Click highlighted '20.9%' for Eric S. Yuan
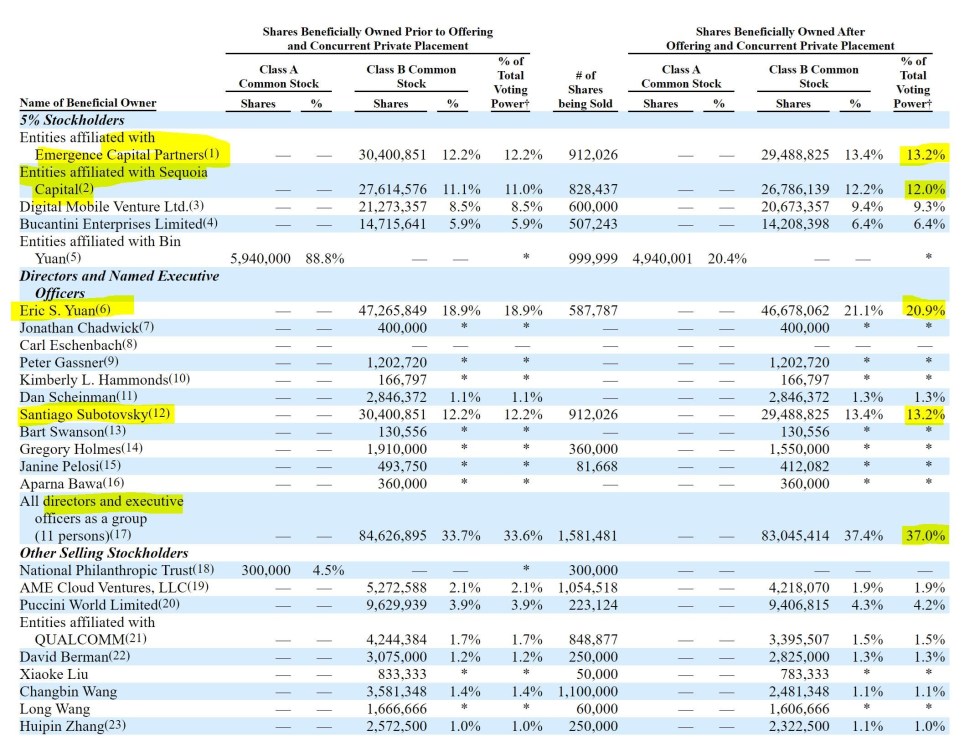The height and width of the screenshot is (751, 980). 926,311
